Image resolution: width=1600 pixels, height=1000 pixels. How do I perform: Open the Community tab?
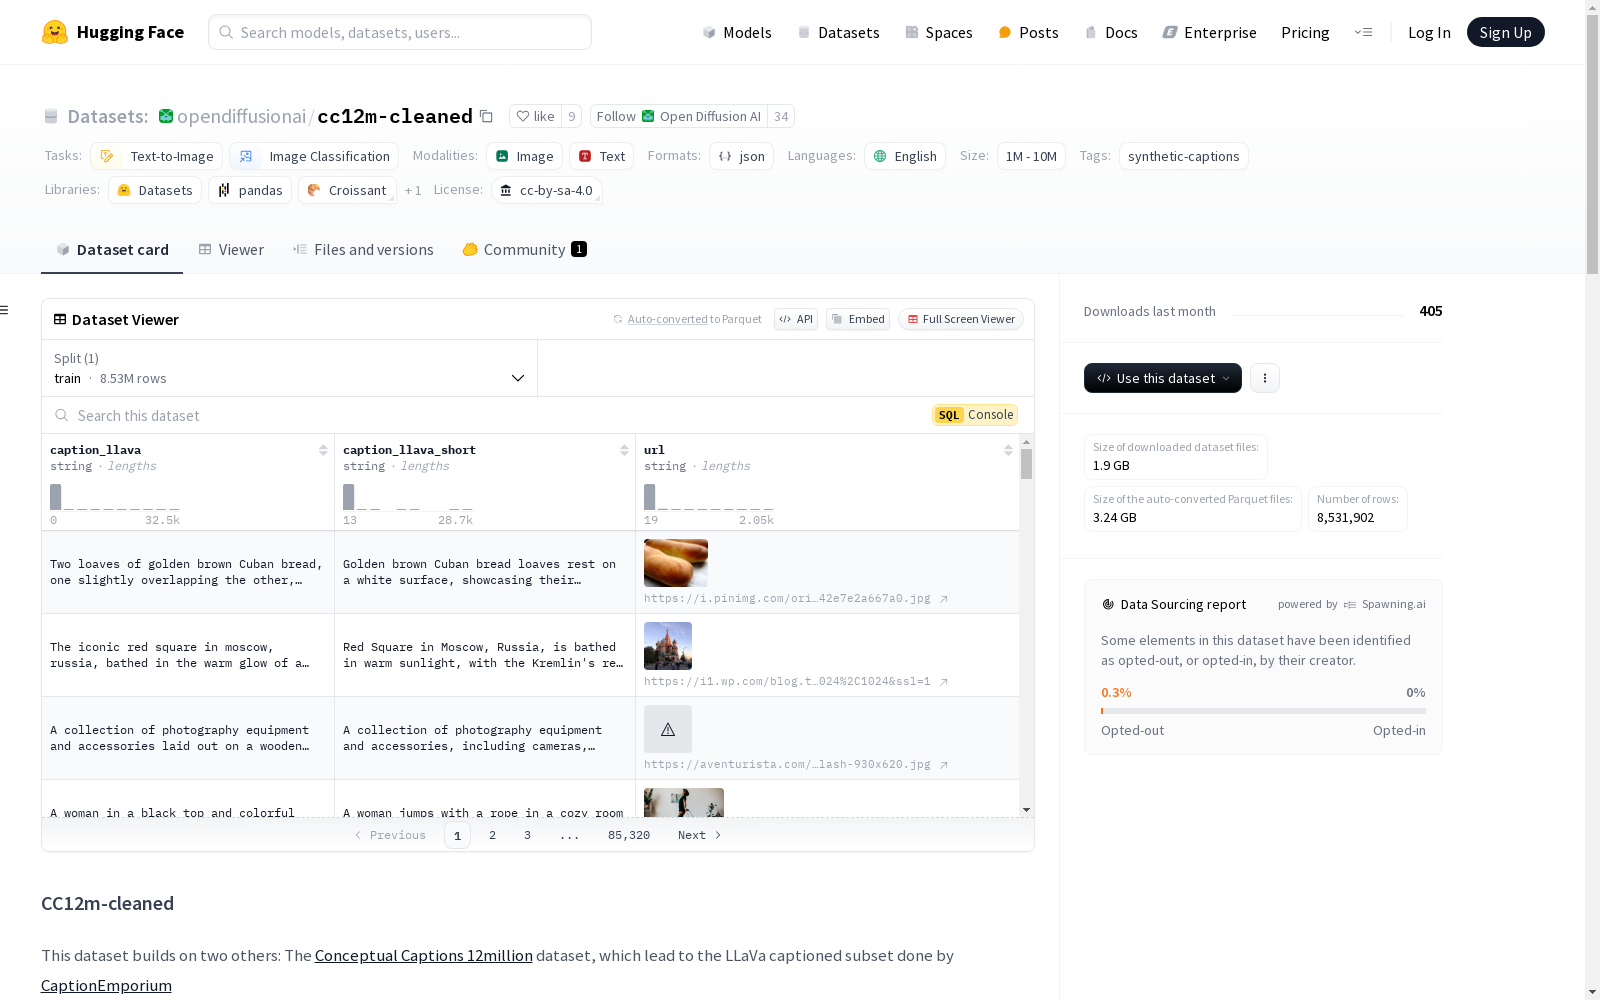click(x=524, y=250)
